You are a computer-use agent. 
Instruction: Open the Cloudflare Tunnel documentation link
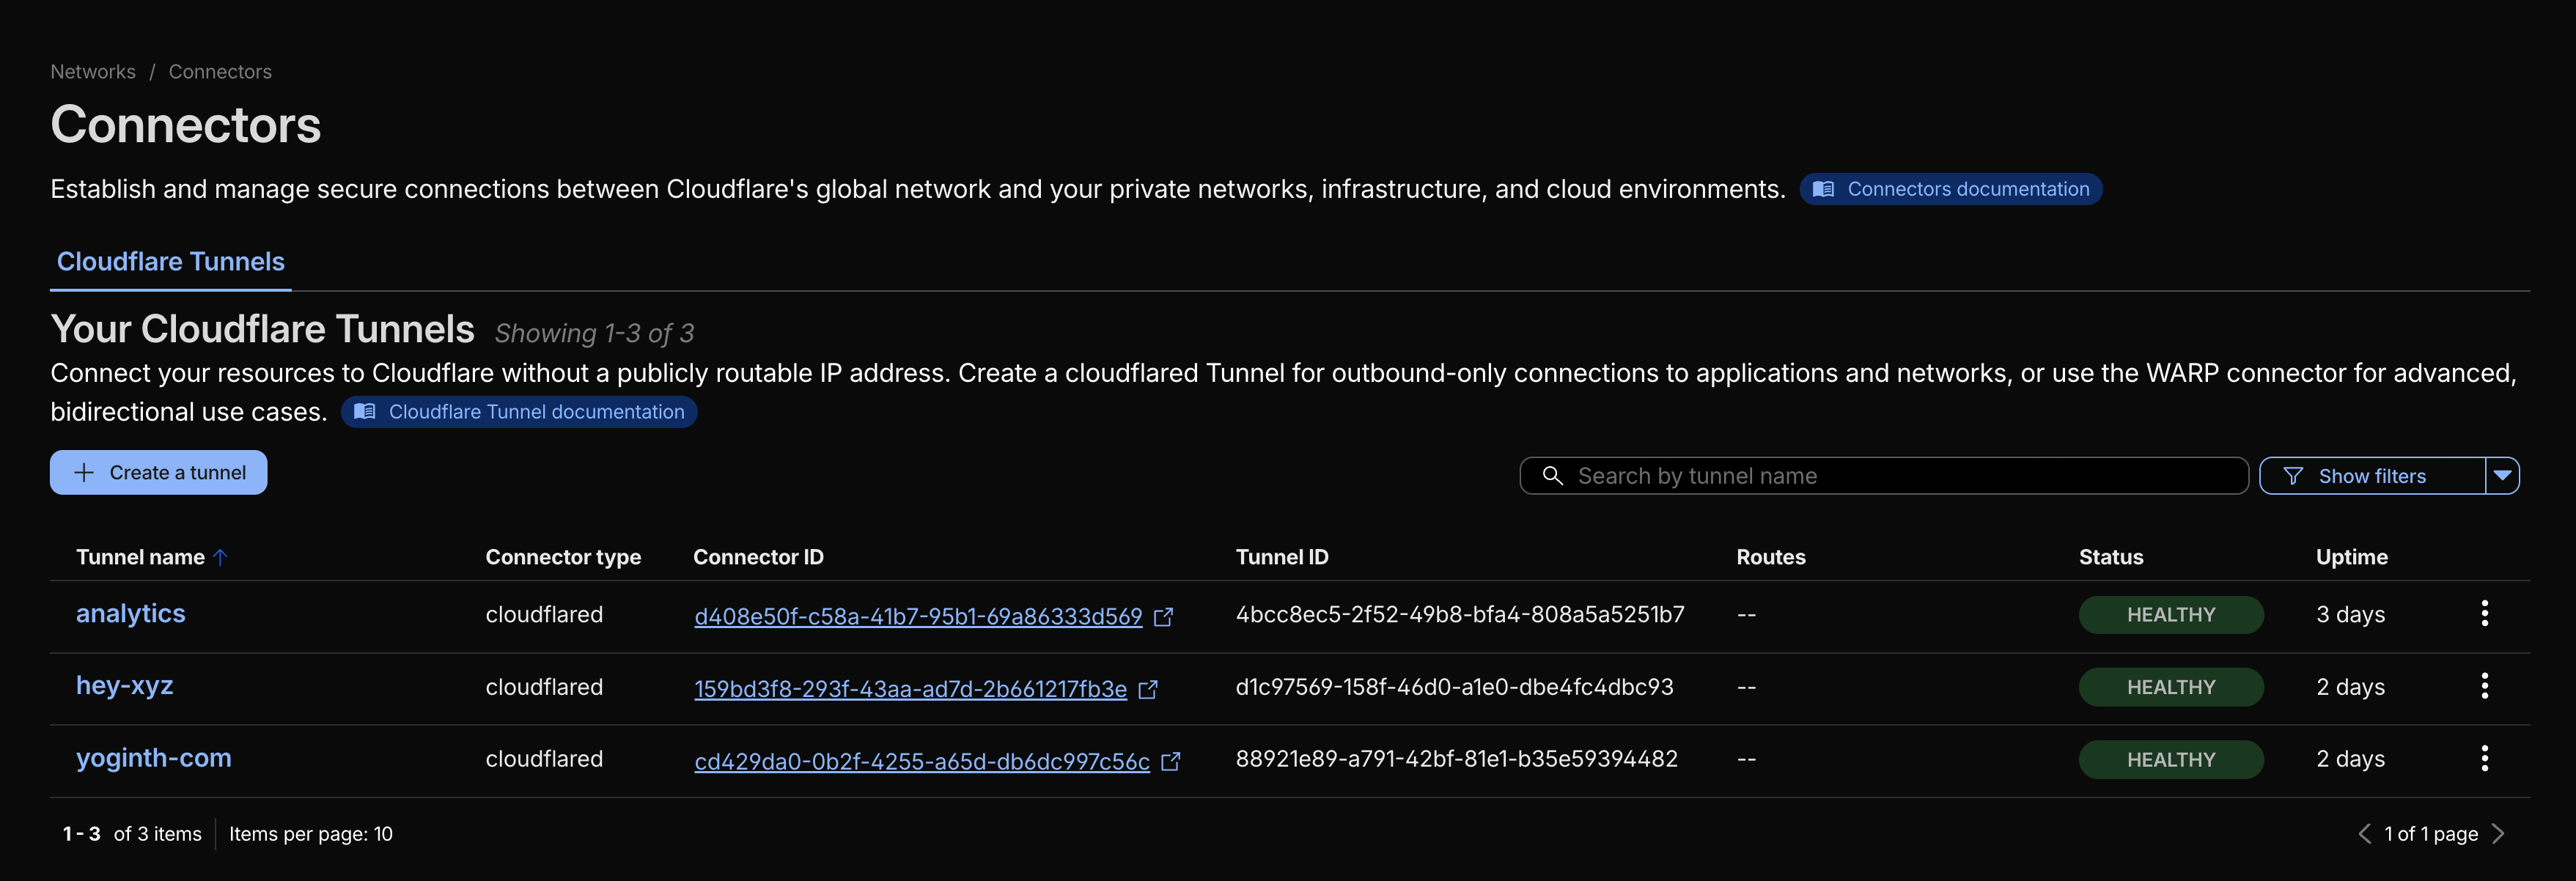[519, 412]
